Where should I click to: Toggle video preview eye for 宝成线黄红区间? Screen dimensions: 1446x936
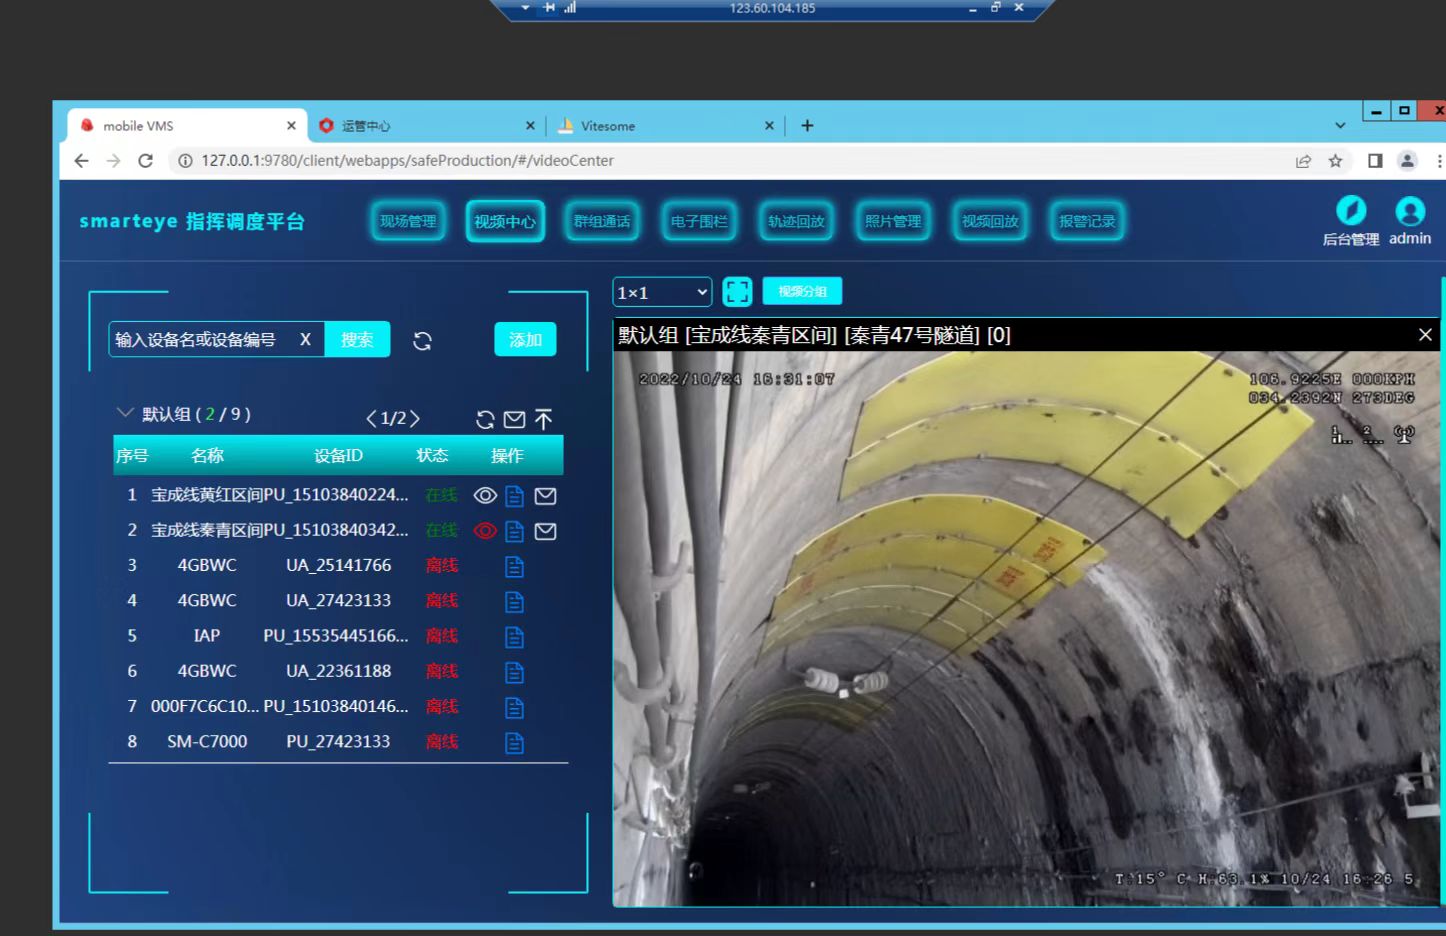(x=485, y=496)
